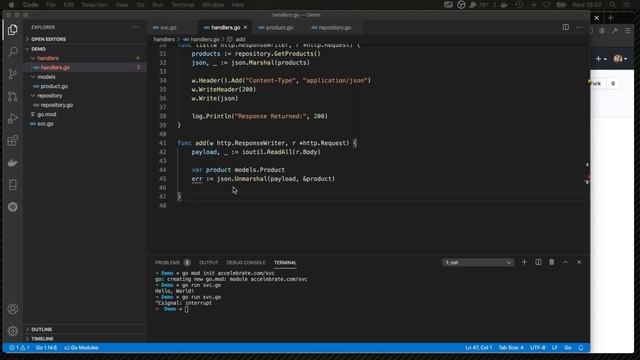Click errors and warnings count in status bar

(x=19, y=348)
